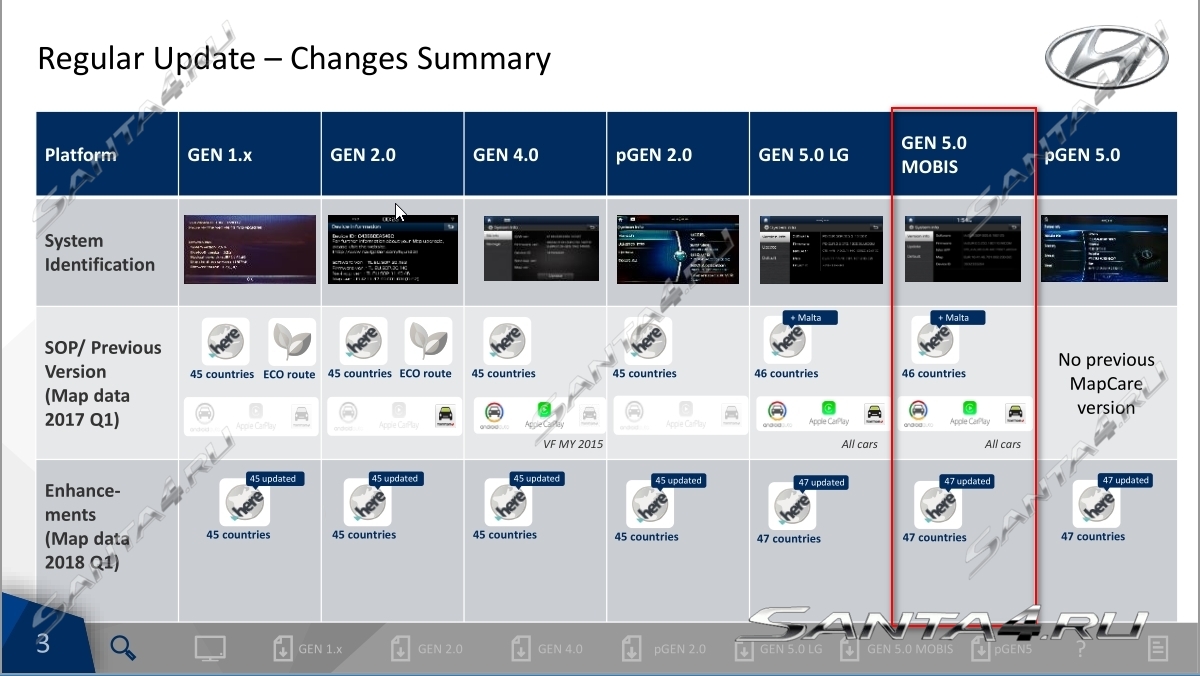This screenshot has height=676, width=1200.
Task: Click the slide number 3 badge
Action: 43,642
